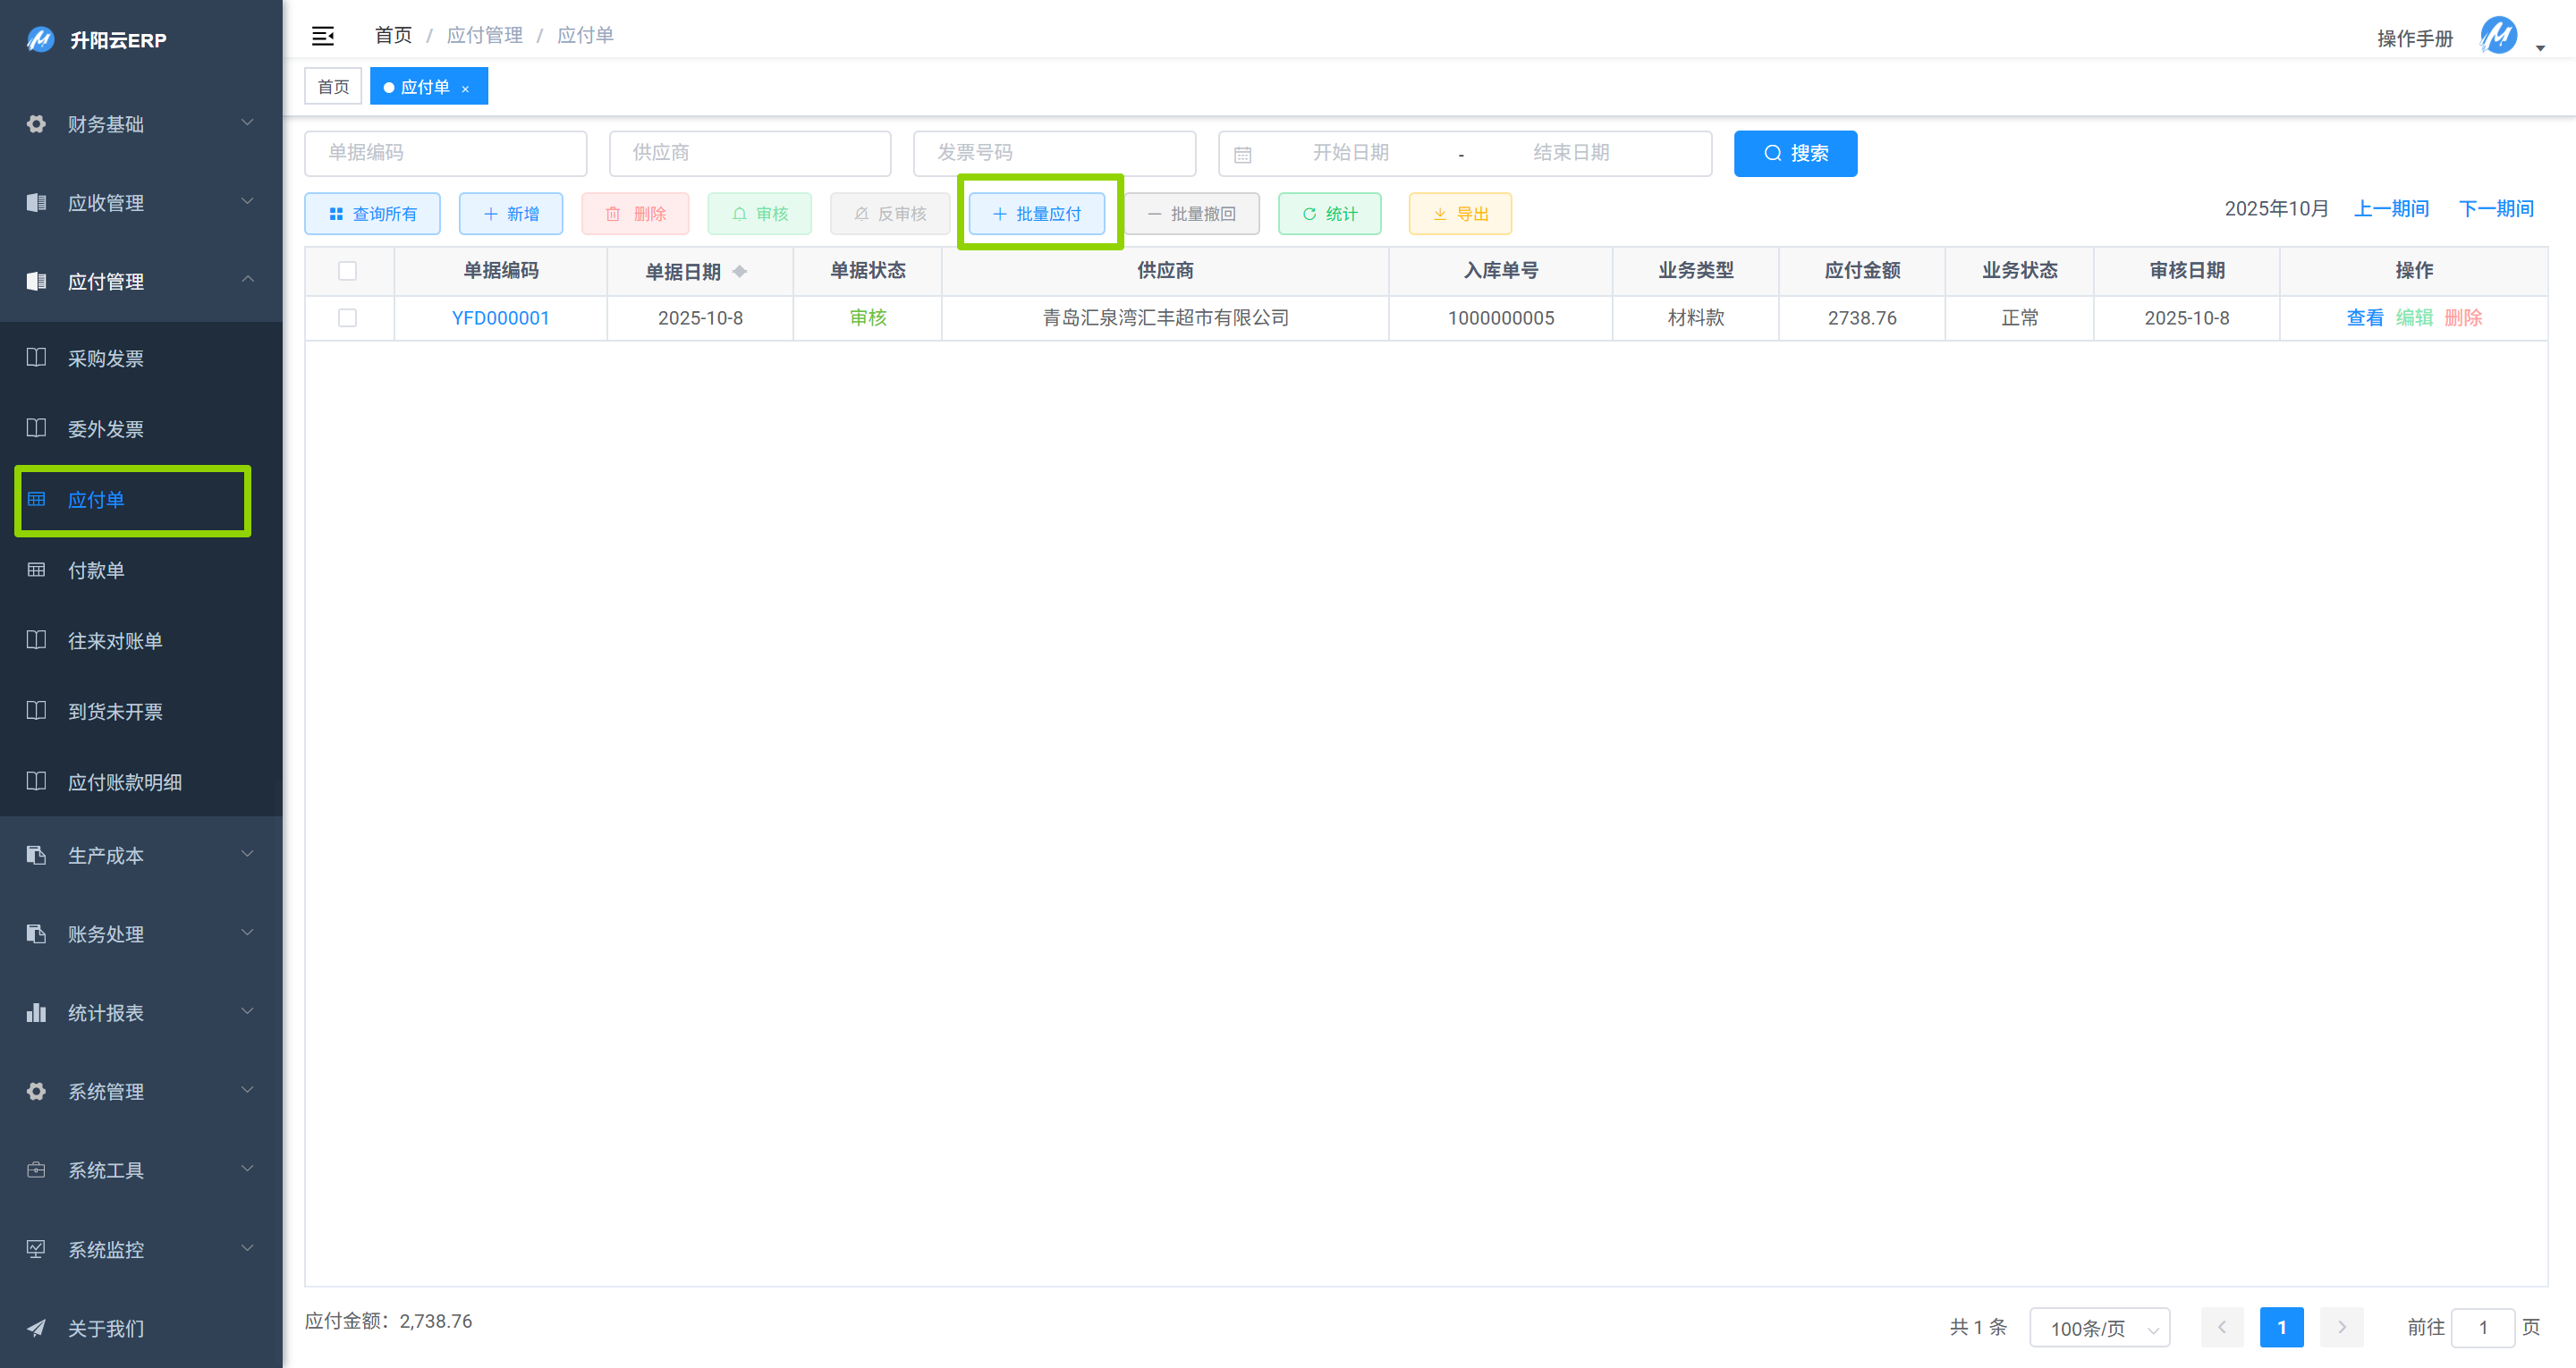This screenshot has width=2576, height=1368.
Task: Click the blue 搜索 button
Action: tap(1795, 153)
